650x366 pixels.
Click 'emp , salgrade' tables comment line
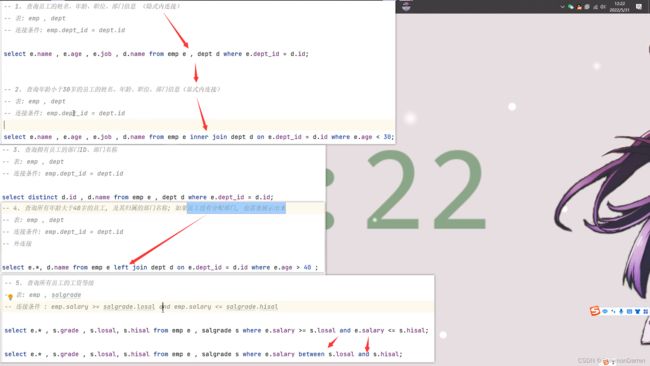click(49, 295)
